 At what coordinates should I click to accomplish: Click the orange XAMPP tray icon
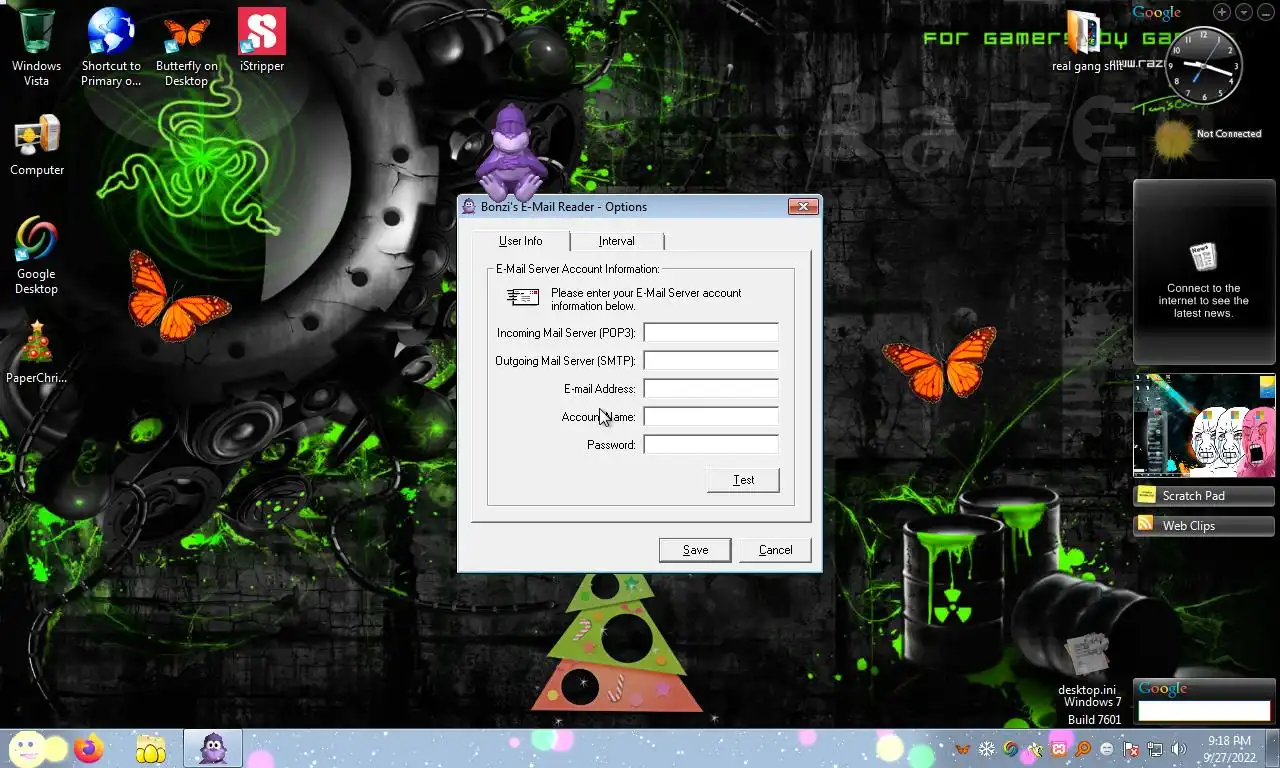coord(1059,749)
